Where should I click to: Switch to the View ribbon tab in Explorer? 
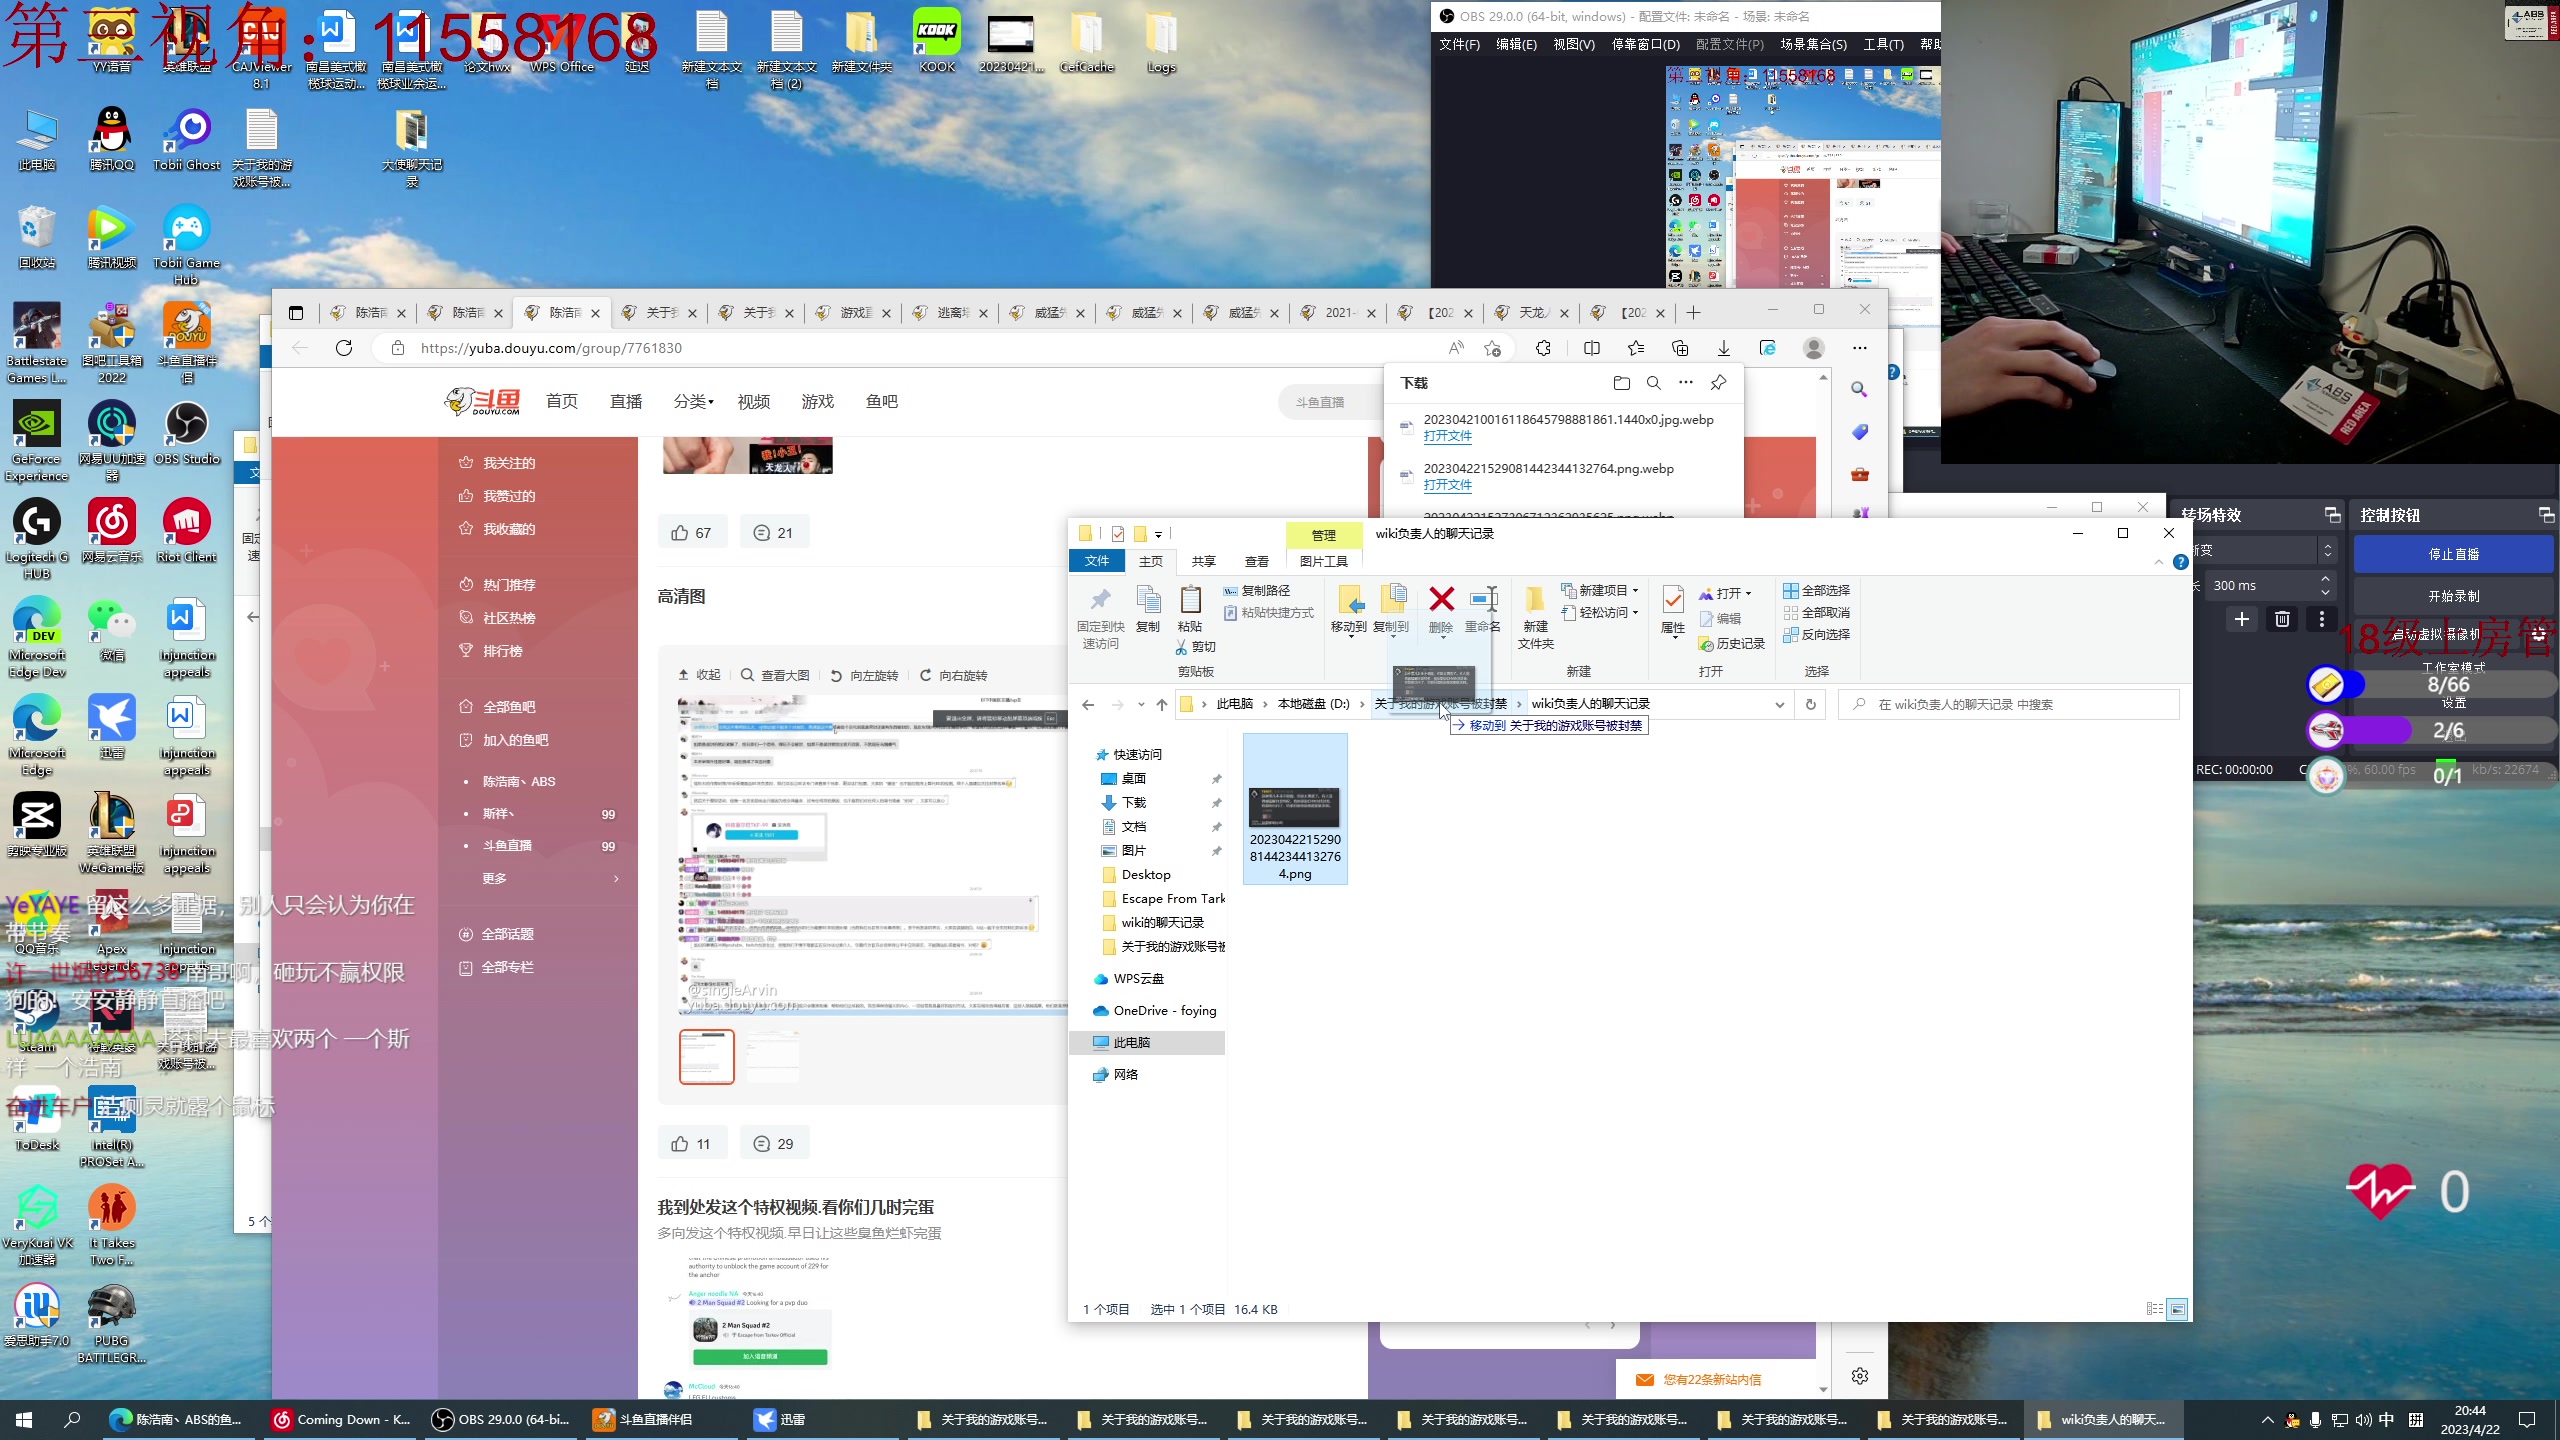(1256, 561)
